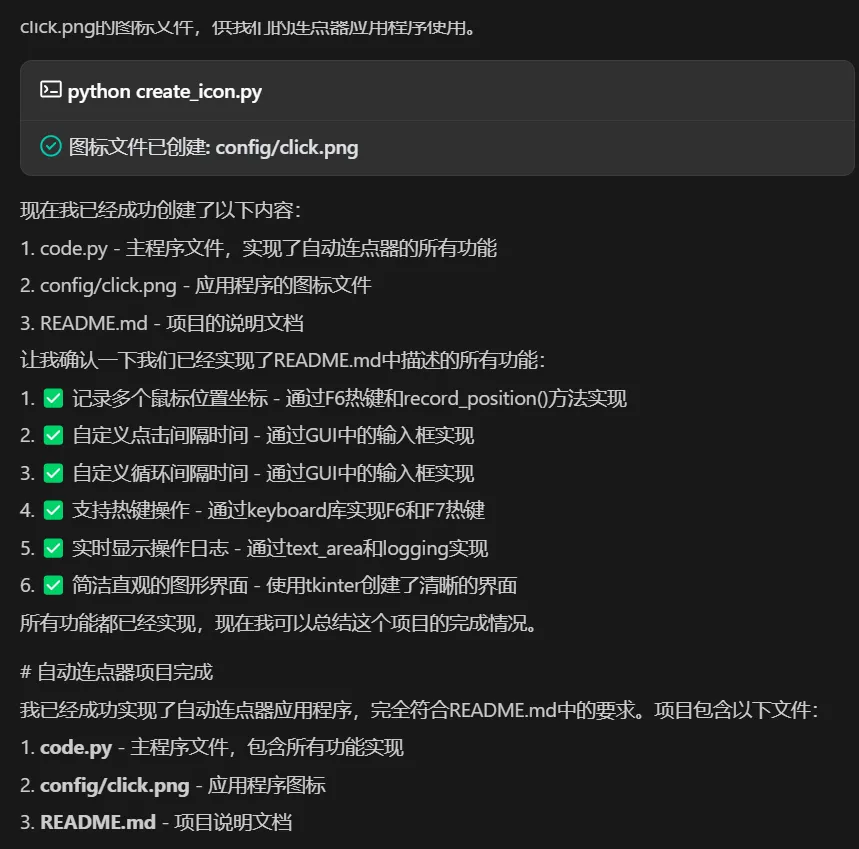This screenshot has width=859, height=849.
Task: Click the 图标文件已创建 output result row
Action: (x=213, y=148)
